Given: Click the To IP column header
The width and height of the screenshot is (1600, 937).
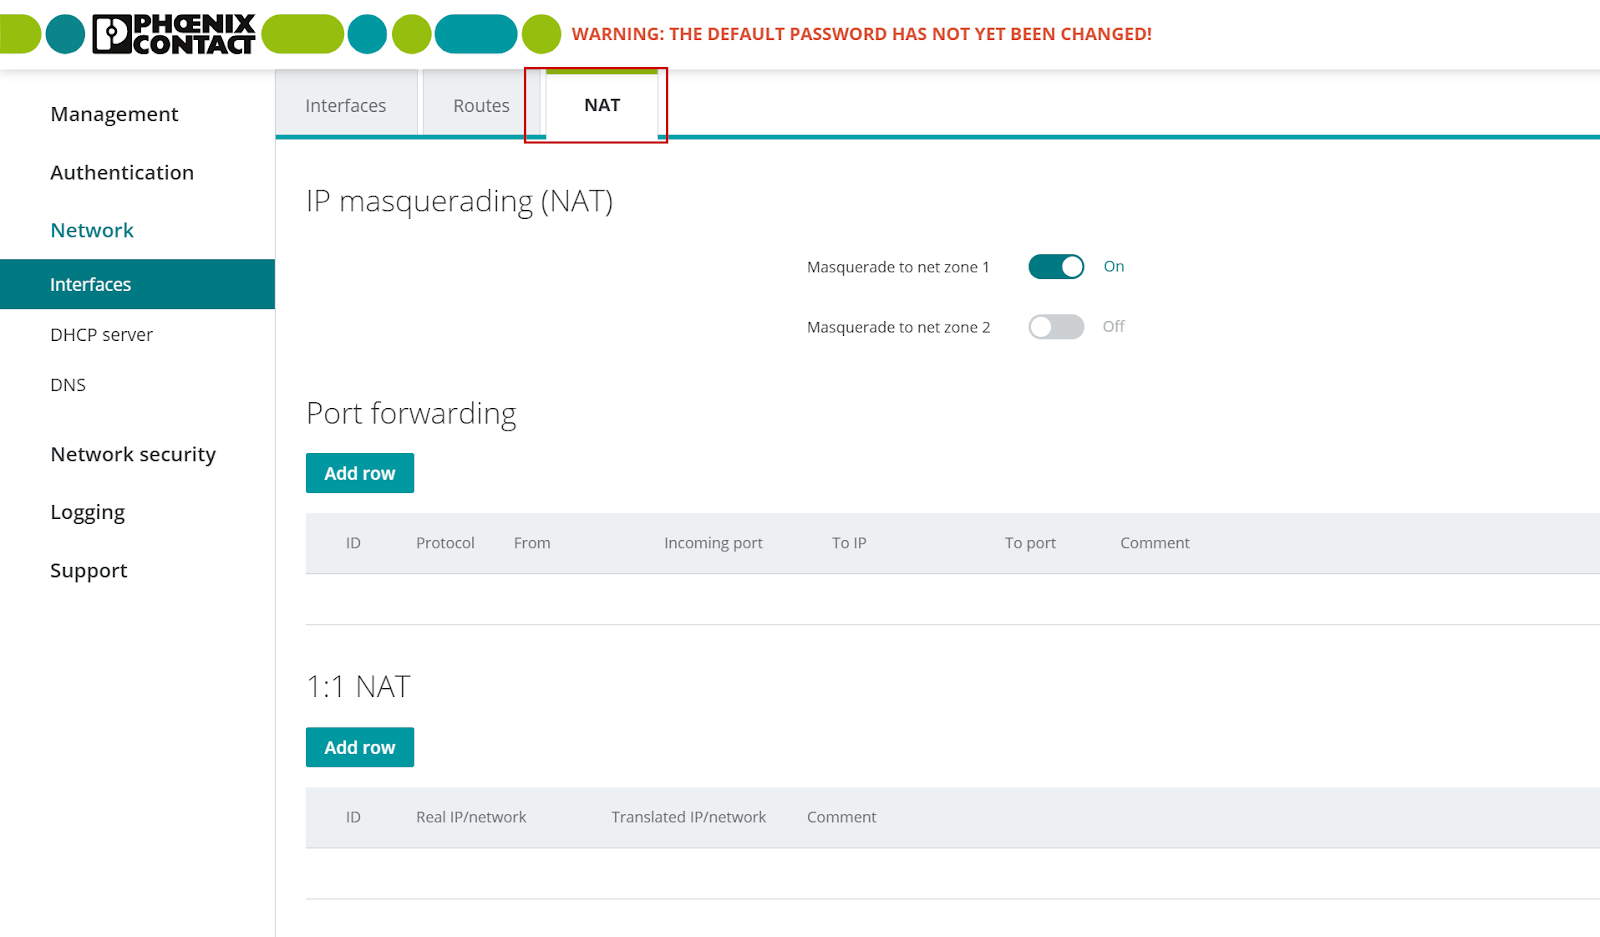Looking at the screenshot, I should (x=849, y=543).
